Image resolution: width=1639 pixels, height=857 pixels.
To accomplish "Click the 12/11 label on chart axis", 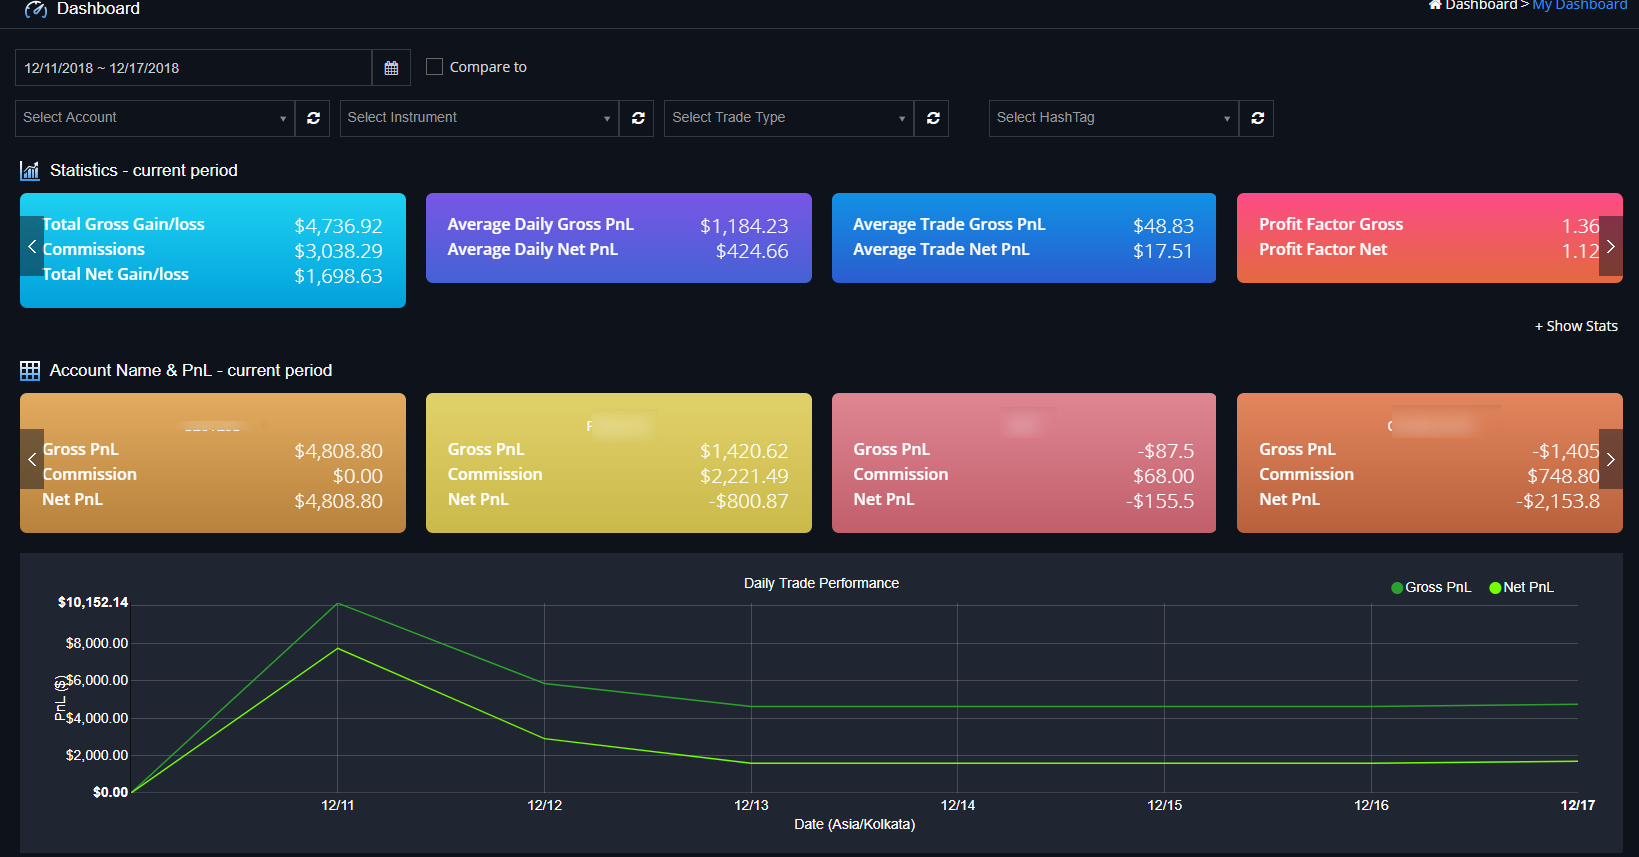I will 338,805.
